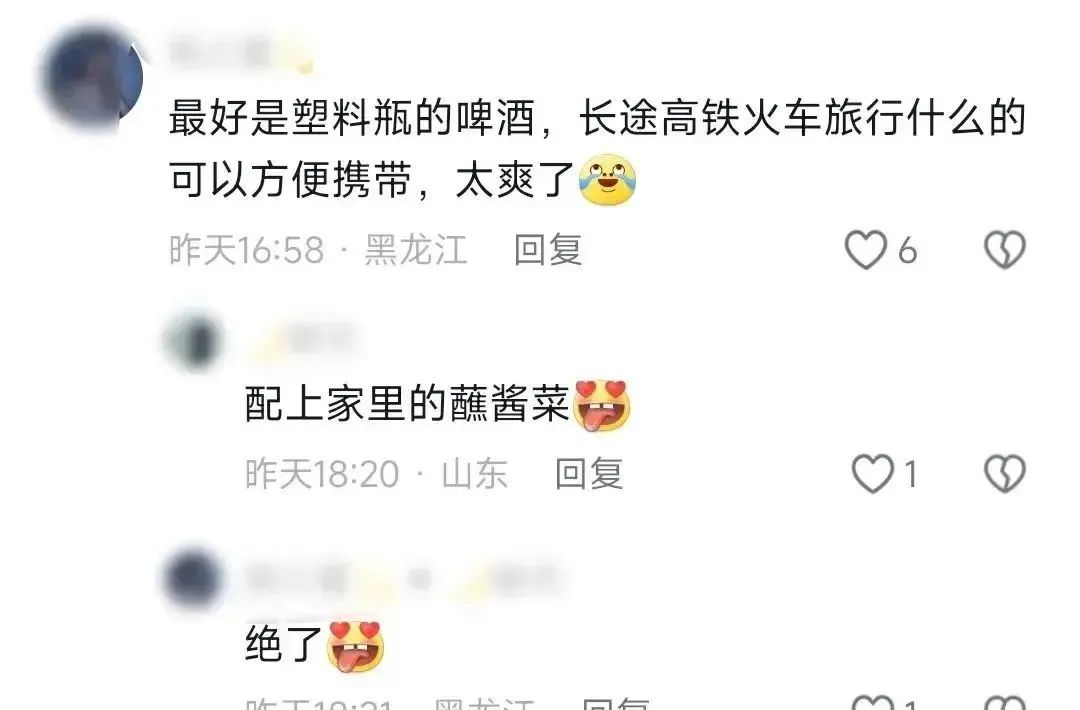
Task: Tap the like count 6
Action: click(x=907, y=250)
